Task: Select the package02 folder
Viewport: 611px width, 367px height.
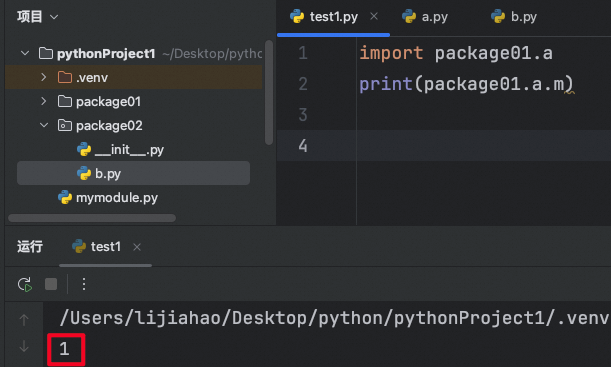Action: coord(109,126)
